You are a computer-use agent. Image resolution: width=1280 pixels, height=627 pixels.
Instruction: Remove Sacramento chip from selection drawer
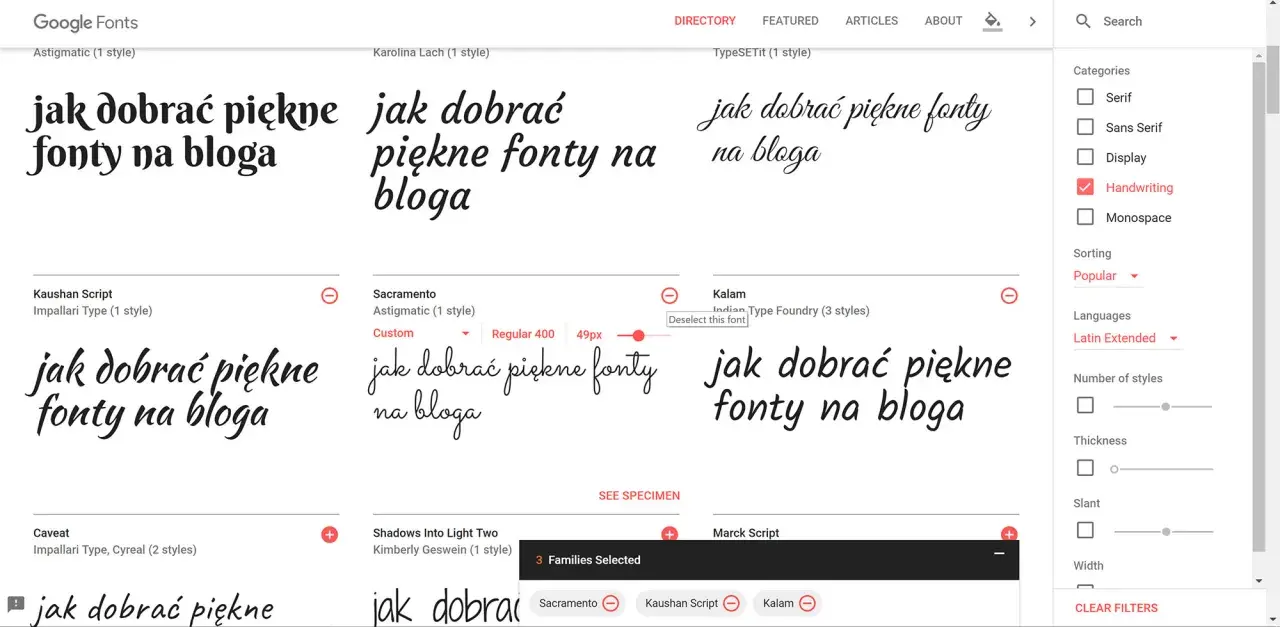click(610, 603)
